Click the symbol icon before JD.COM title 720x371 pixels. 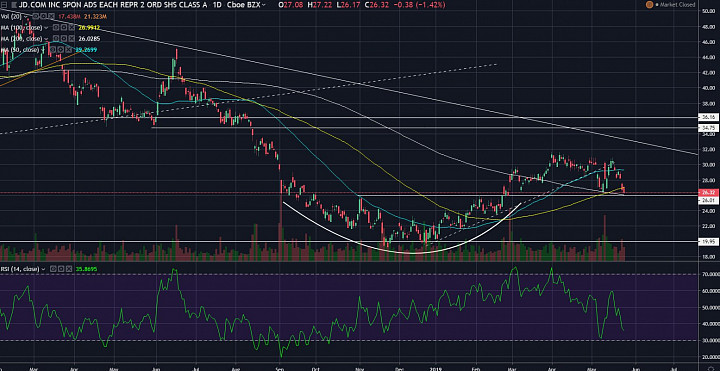point(14,5)
